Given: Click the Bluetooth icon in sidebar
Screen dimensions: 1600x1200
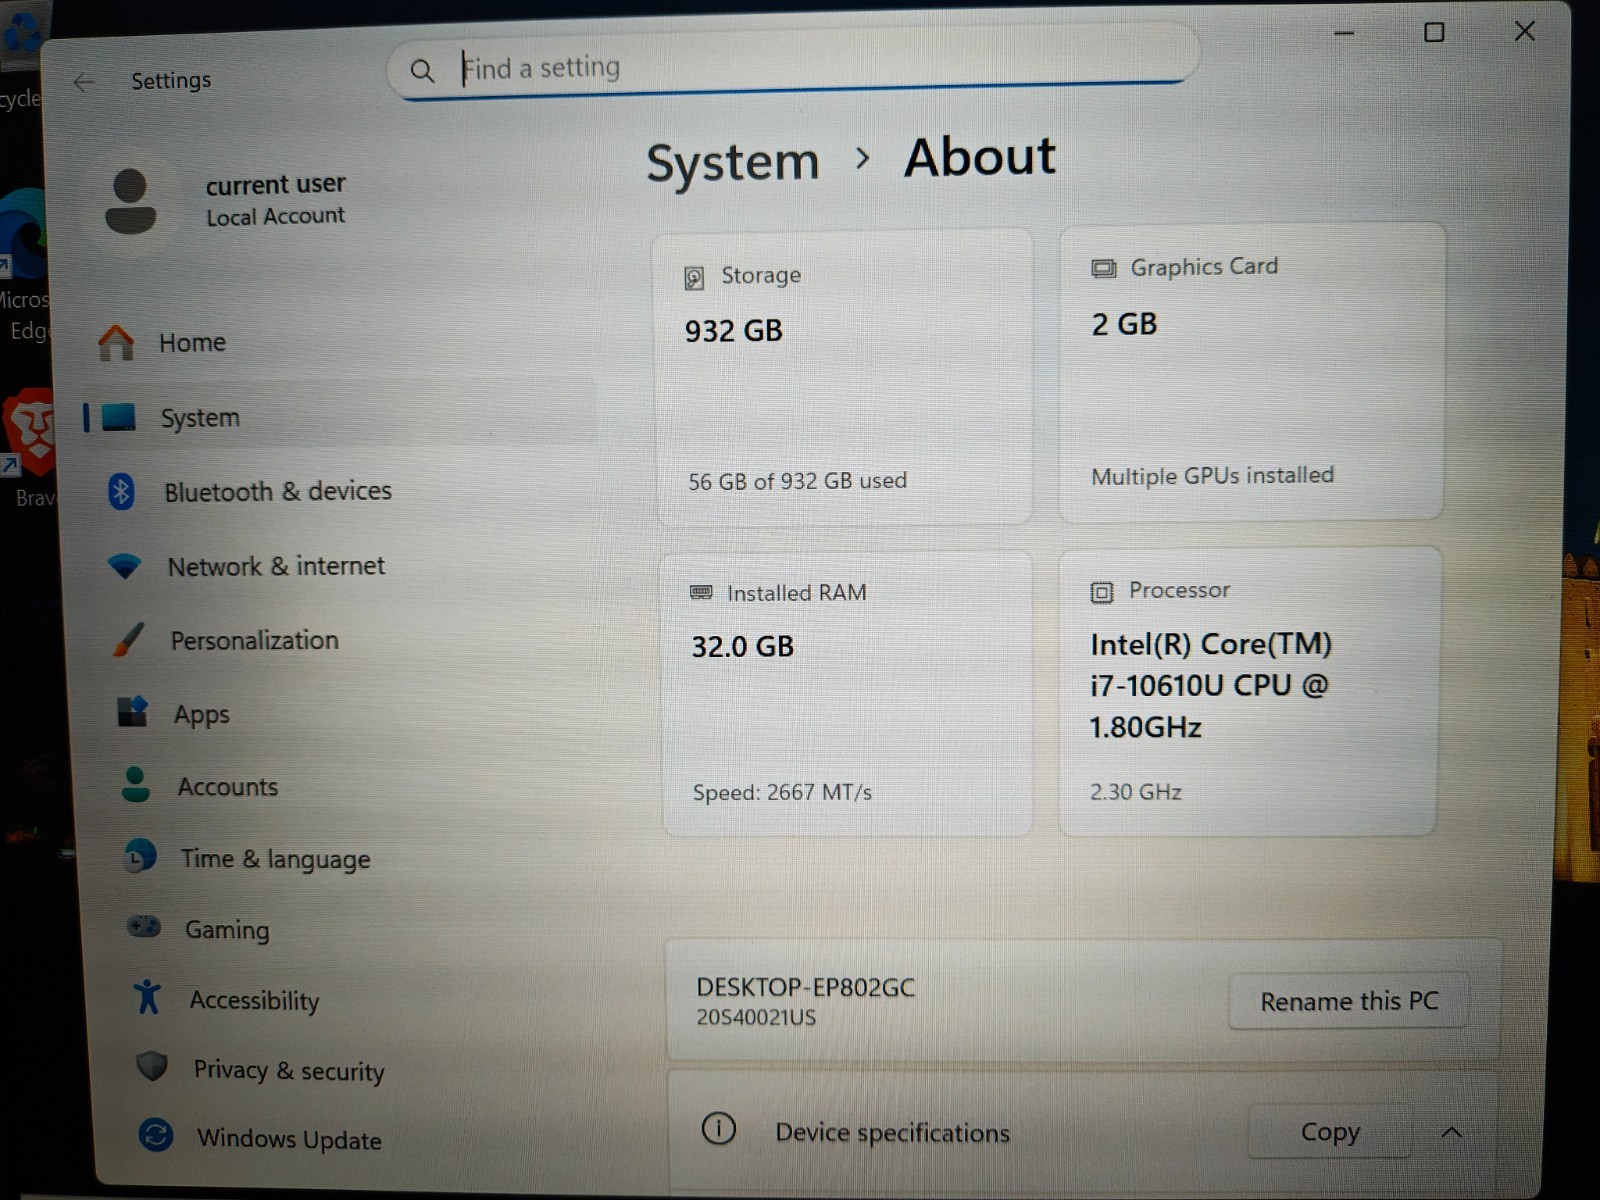Looking at the screenshot, I should pos(121,491).
